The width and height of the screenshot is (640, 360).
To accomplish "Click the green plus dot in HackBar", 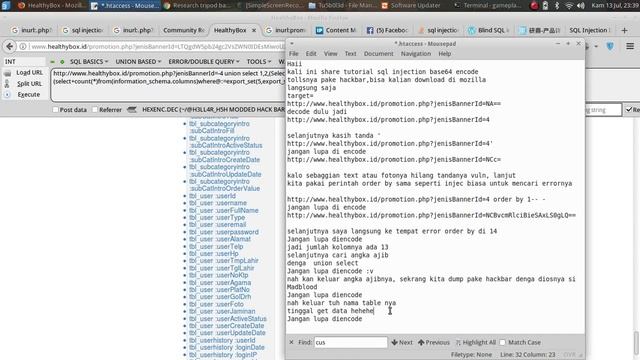I will click(x=62, y=62).
